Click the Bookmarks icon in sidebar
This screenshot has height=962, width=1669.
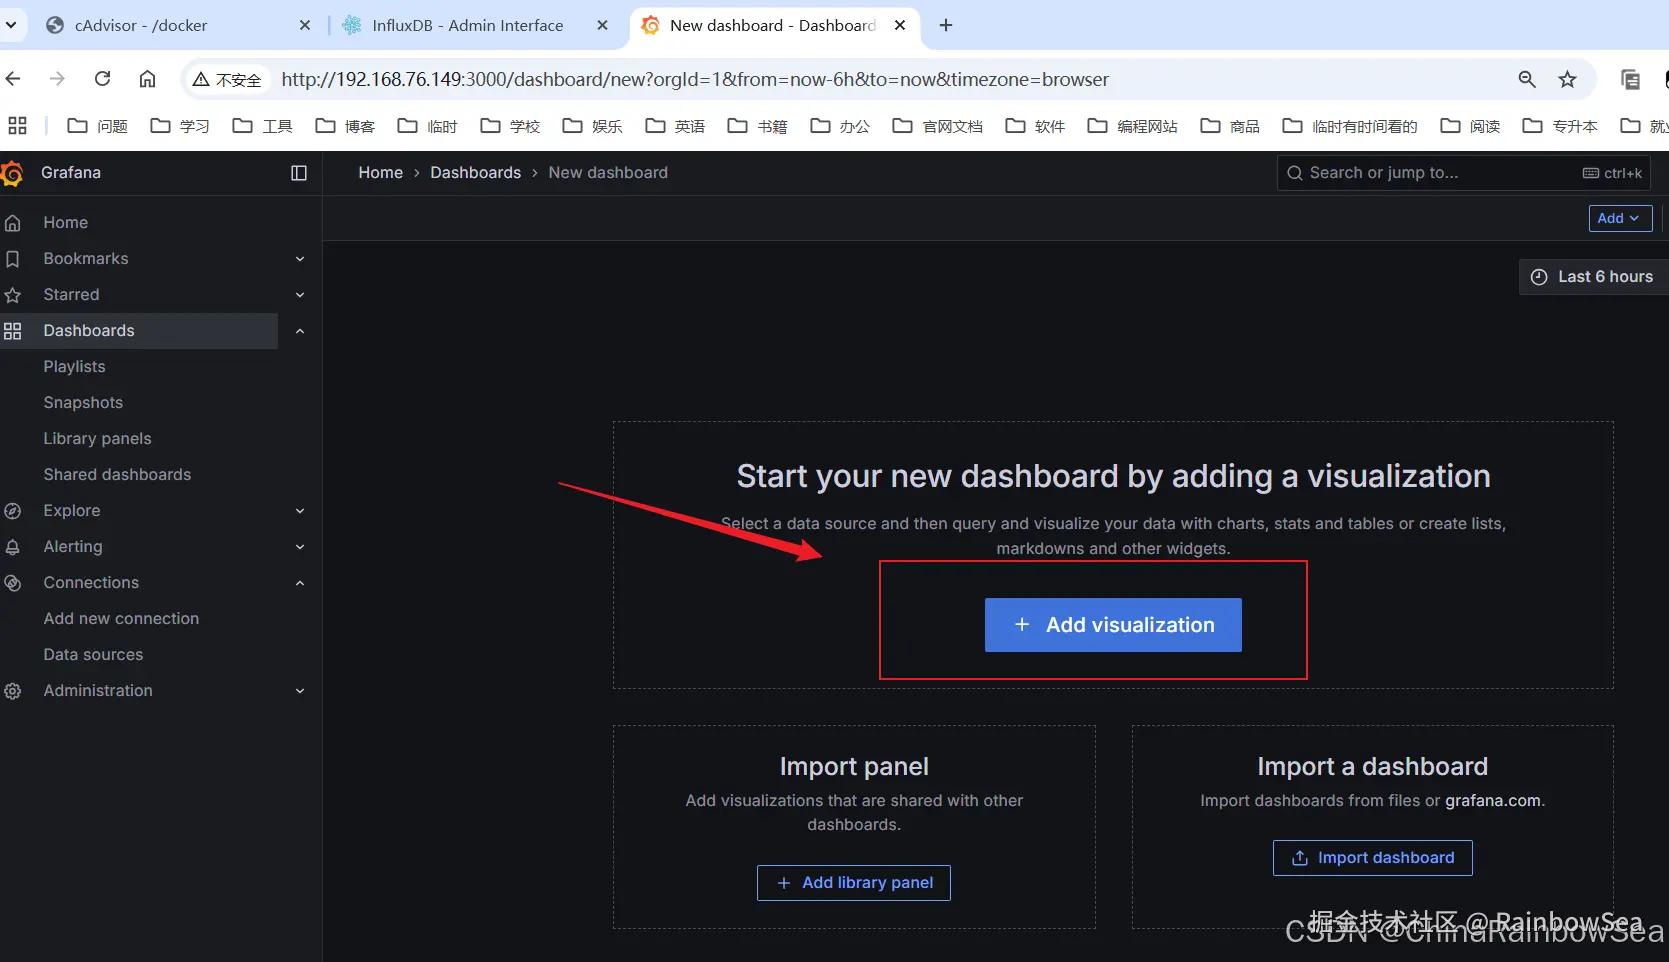(13, 259)
